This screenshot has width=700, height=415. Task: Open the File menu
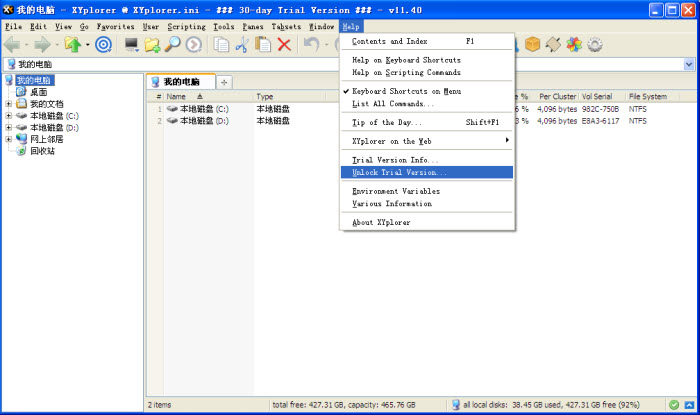[13, 27]
